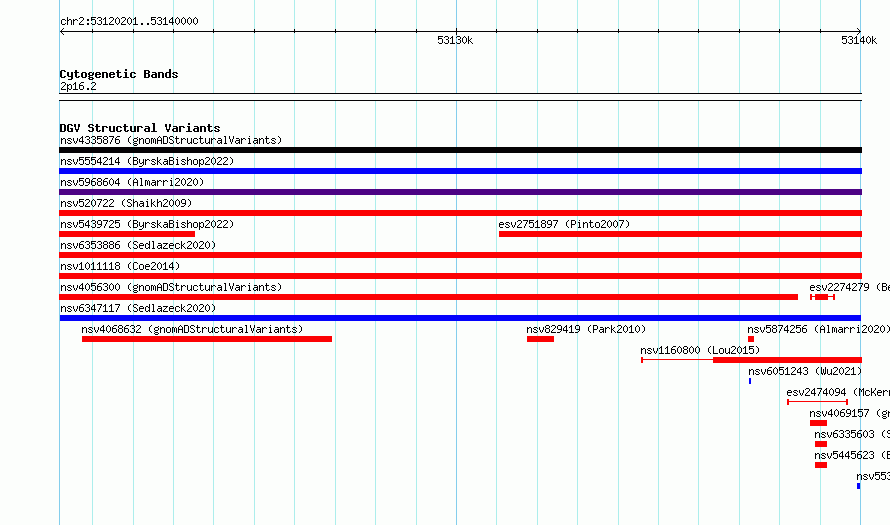890x525 pixels.
Task: Open esv2751897 (Pinto2007) label
Action: pyautogui.click(x=564, y=224)
